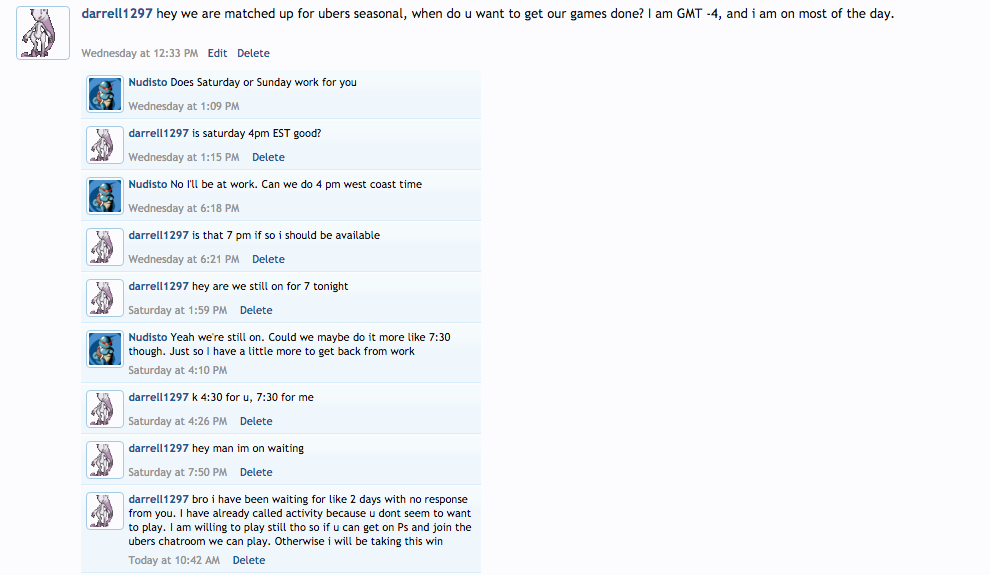The image size is (990, 575).
Task: Delete the comment posted Wednesday at 6:21 PM
Action: click(268, 259)
